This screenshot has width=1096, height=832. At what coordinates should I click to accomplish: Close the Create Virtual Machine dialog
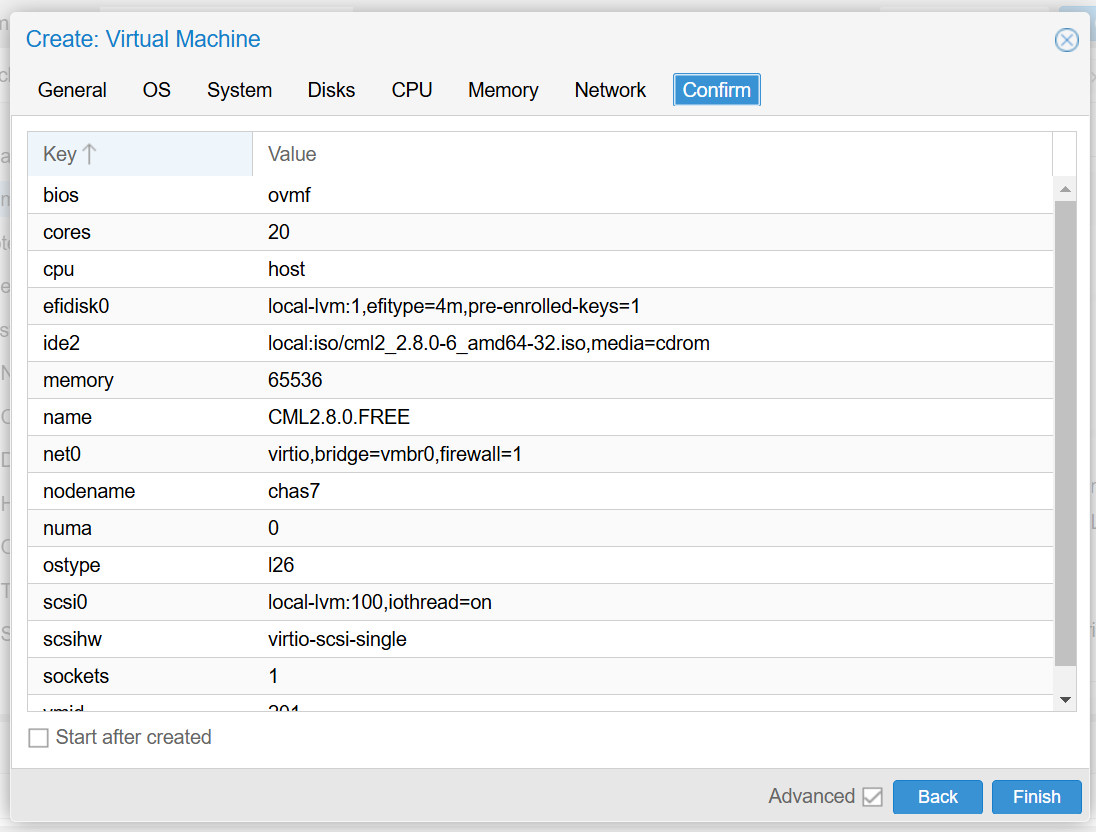1066,39
